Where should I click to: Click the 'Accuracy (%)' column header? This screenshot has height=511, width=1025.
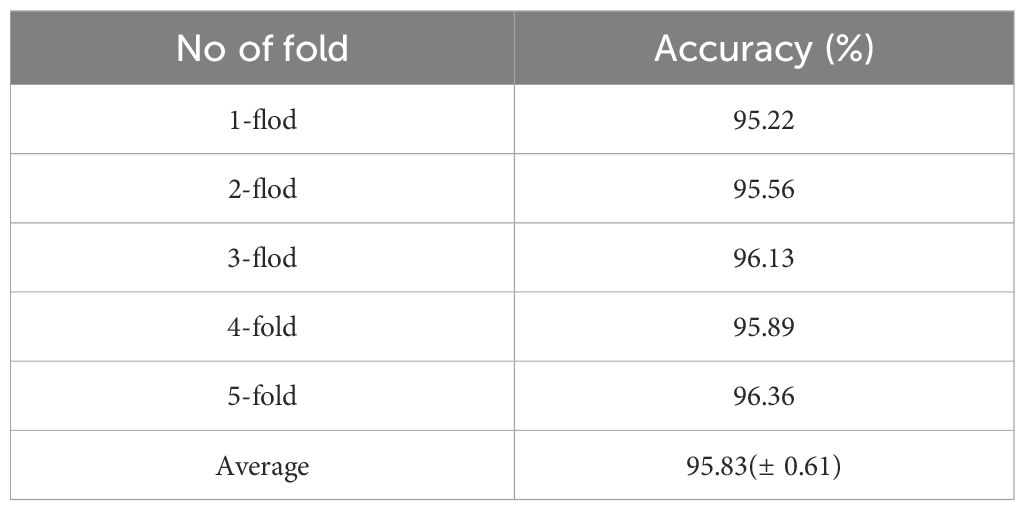point(764,48)
